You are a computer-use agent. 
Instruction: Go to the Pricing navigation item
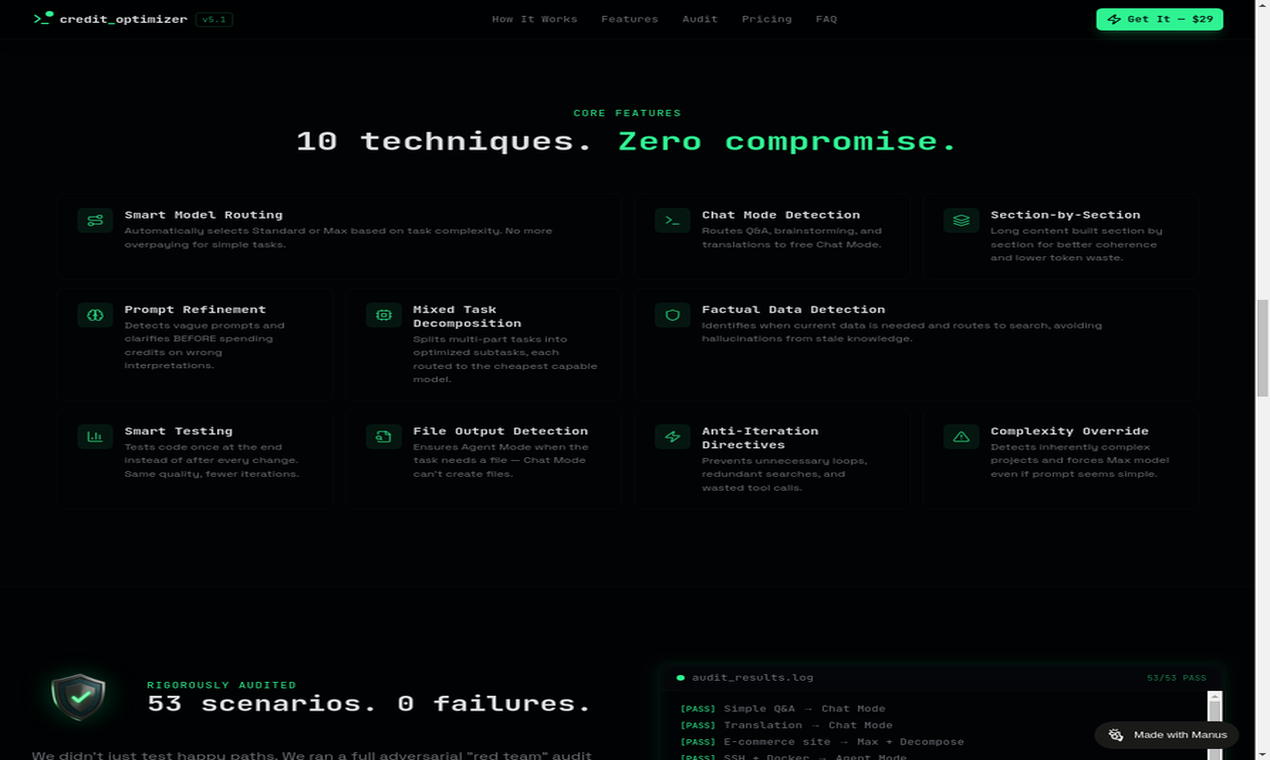click(766, 18)
